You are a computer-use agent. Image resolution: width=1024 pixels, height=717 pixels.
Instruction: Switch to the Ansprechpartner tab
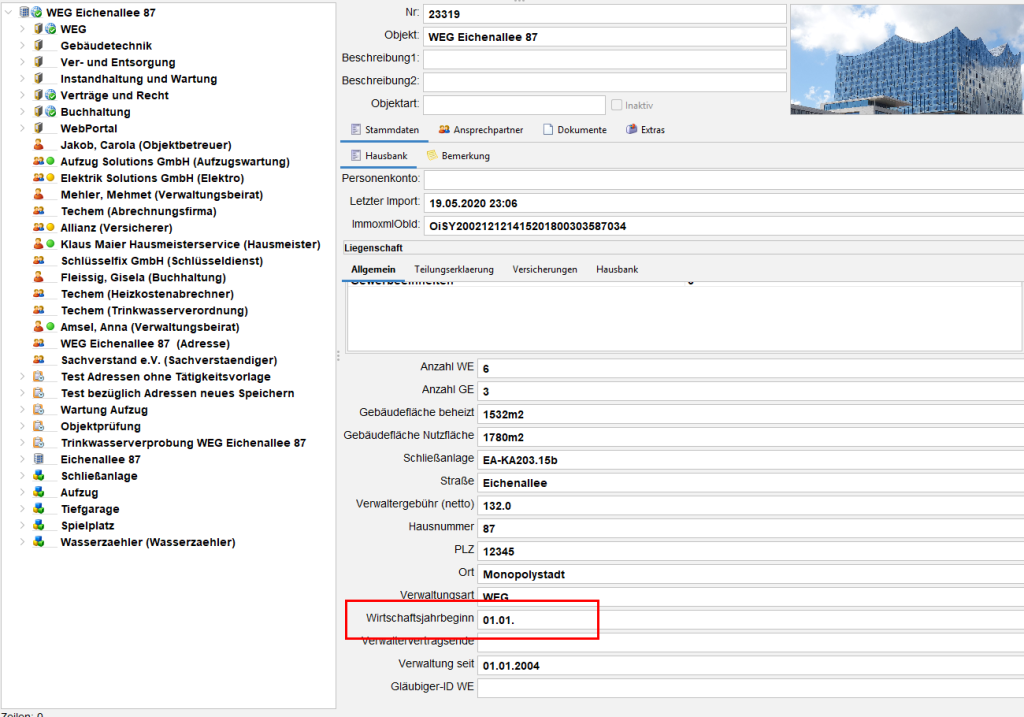point(480,130)
